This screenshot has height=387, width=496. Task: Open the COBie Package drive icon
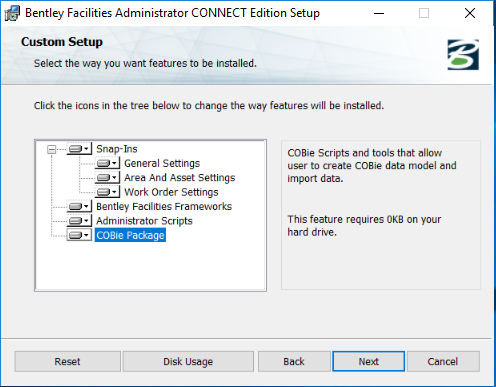point(79,235)
